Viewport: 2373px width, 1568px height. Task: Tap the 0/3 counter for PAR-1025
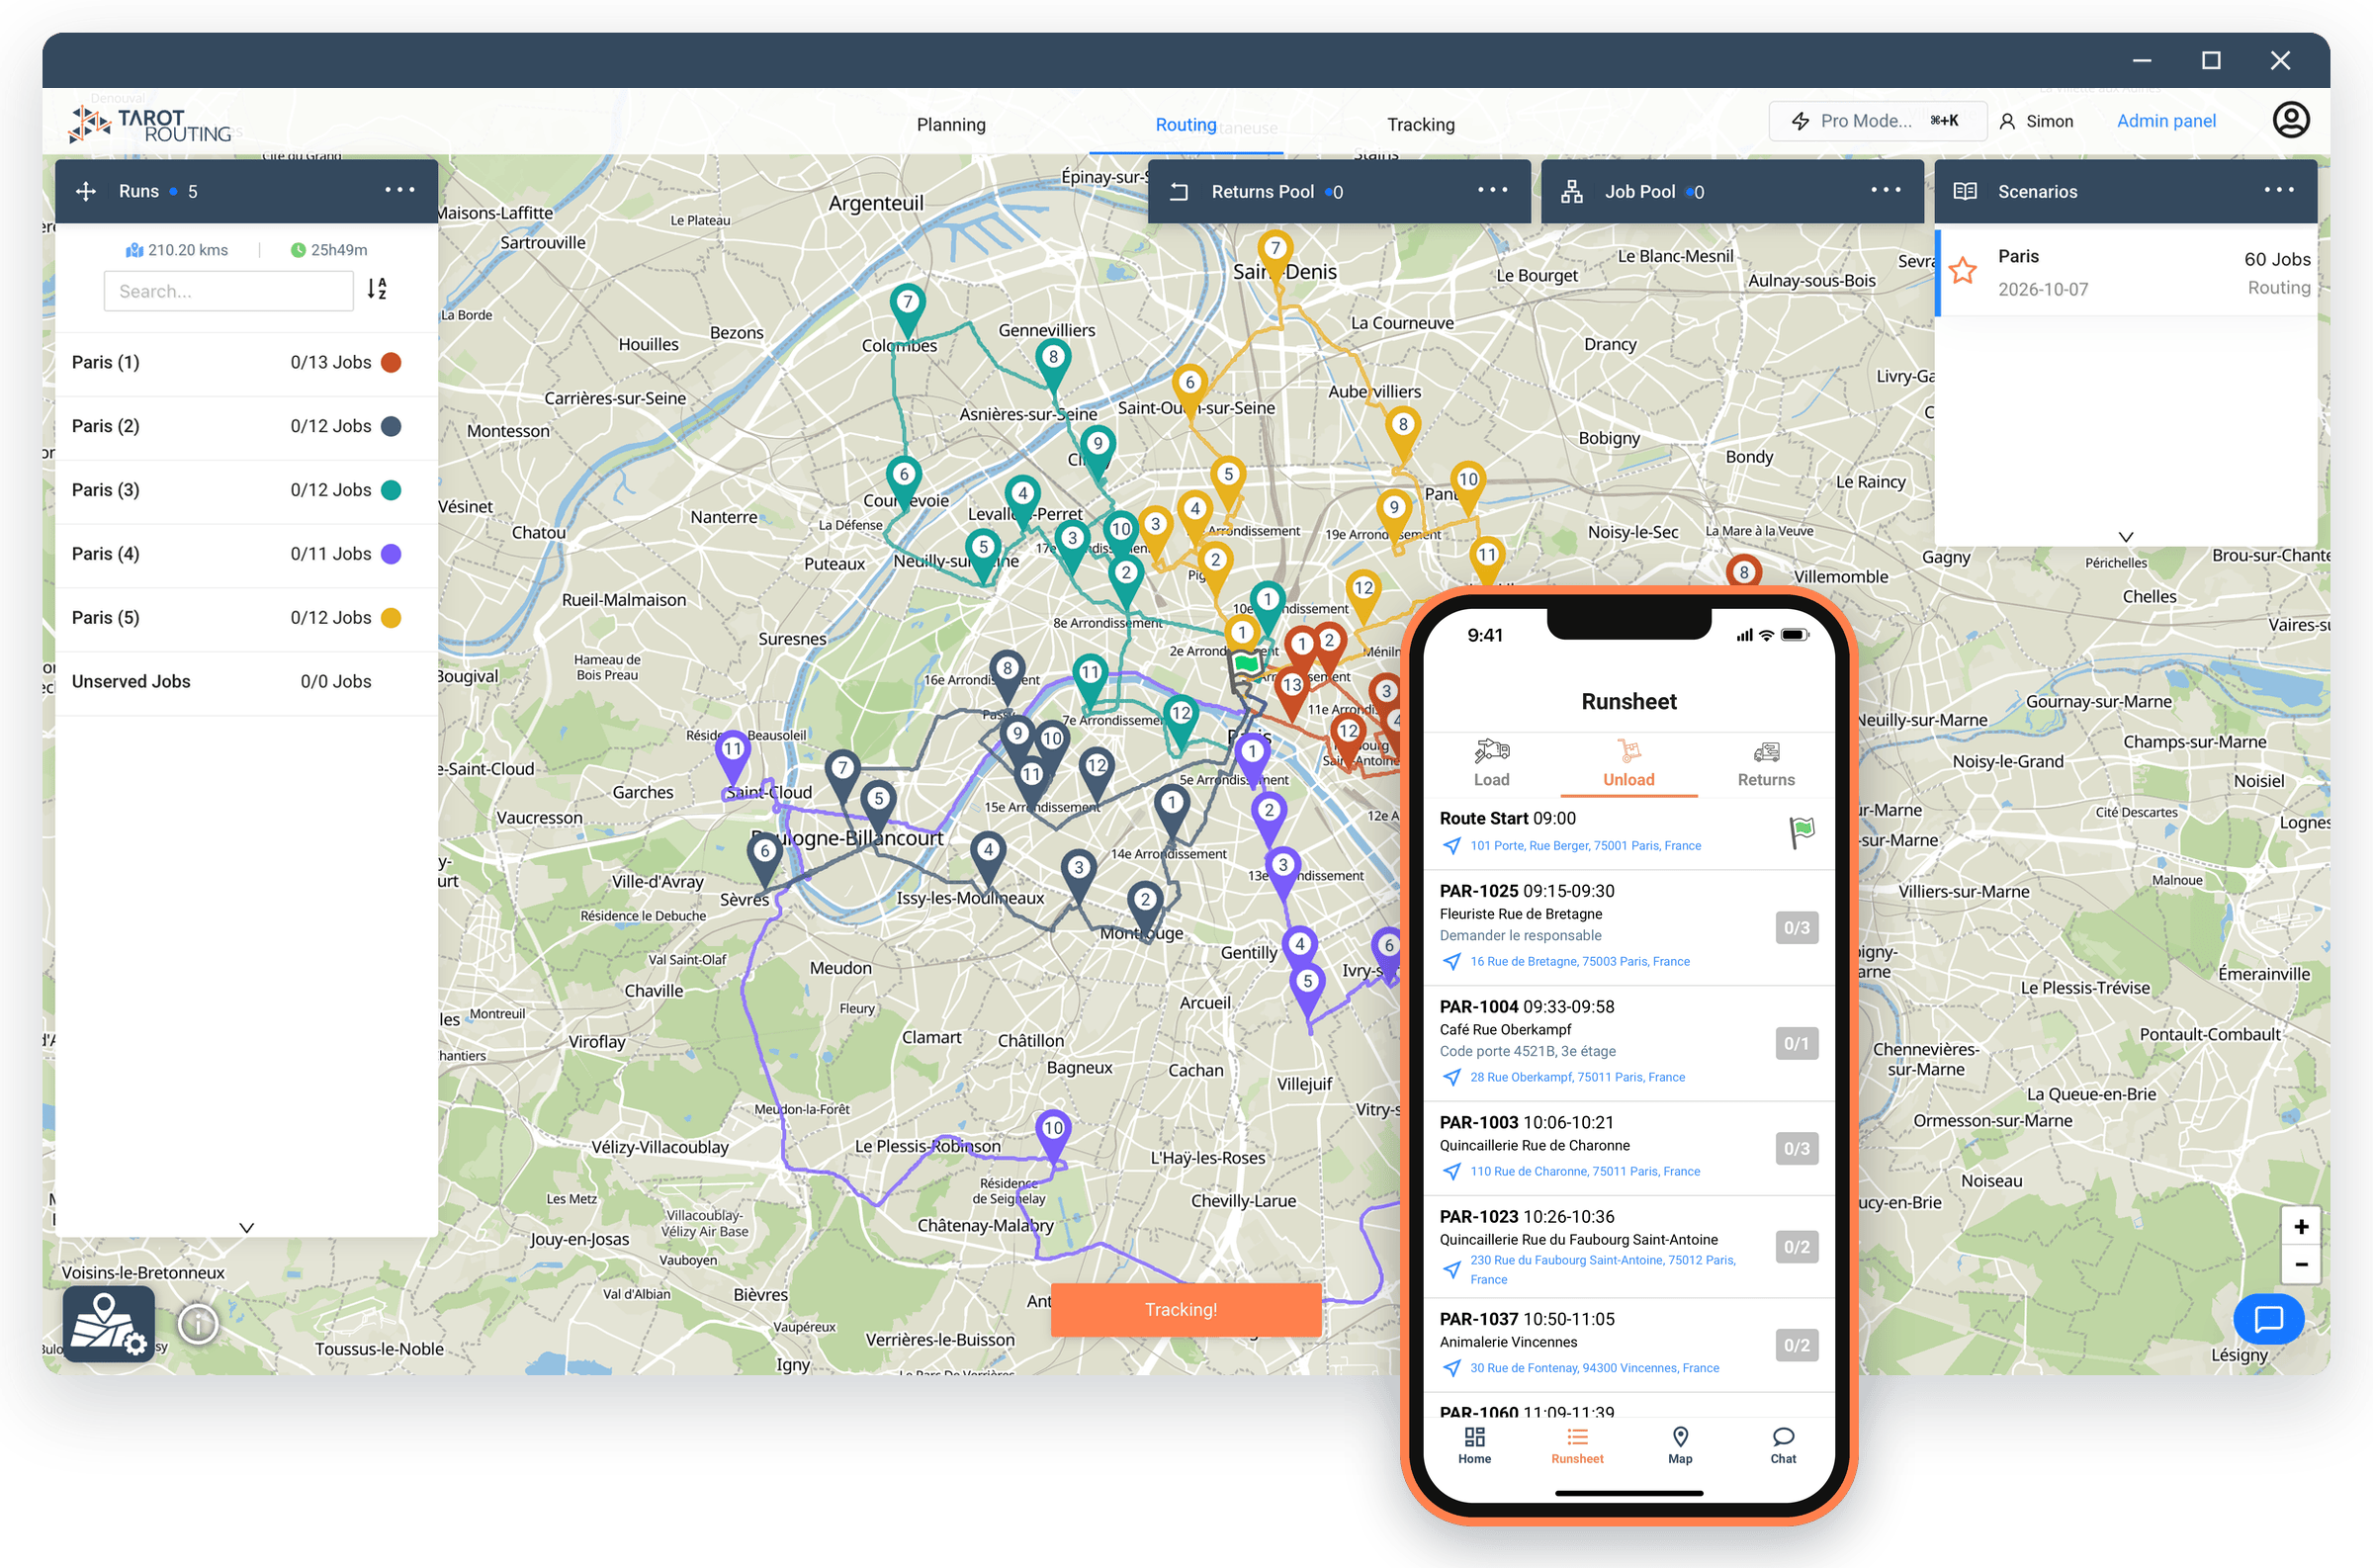pos(1797,928)
